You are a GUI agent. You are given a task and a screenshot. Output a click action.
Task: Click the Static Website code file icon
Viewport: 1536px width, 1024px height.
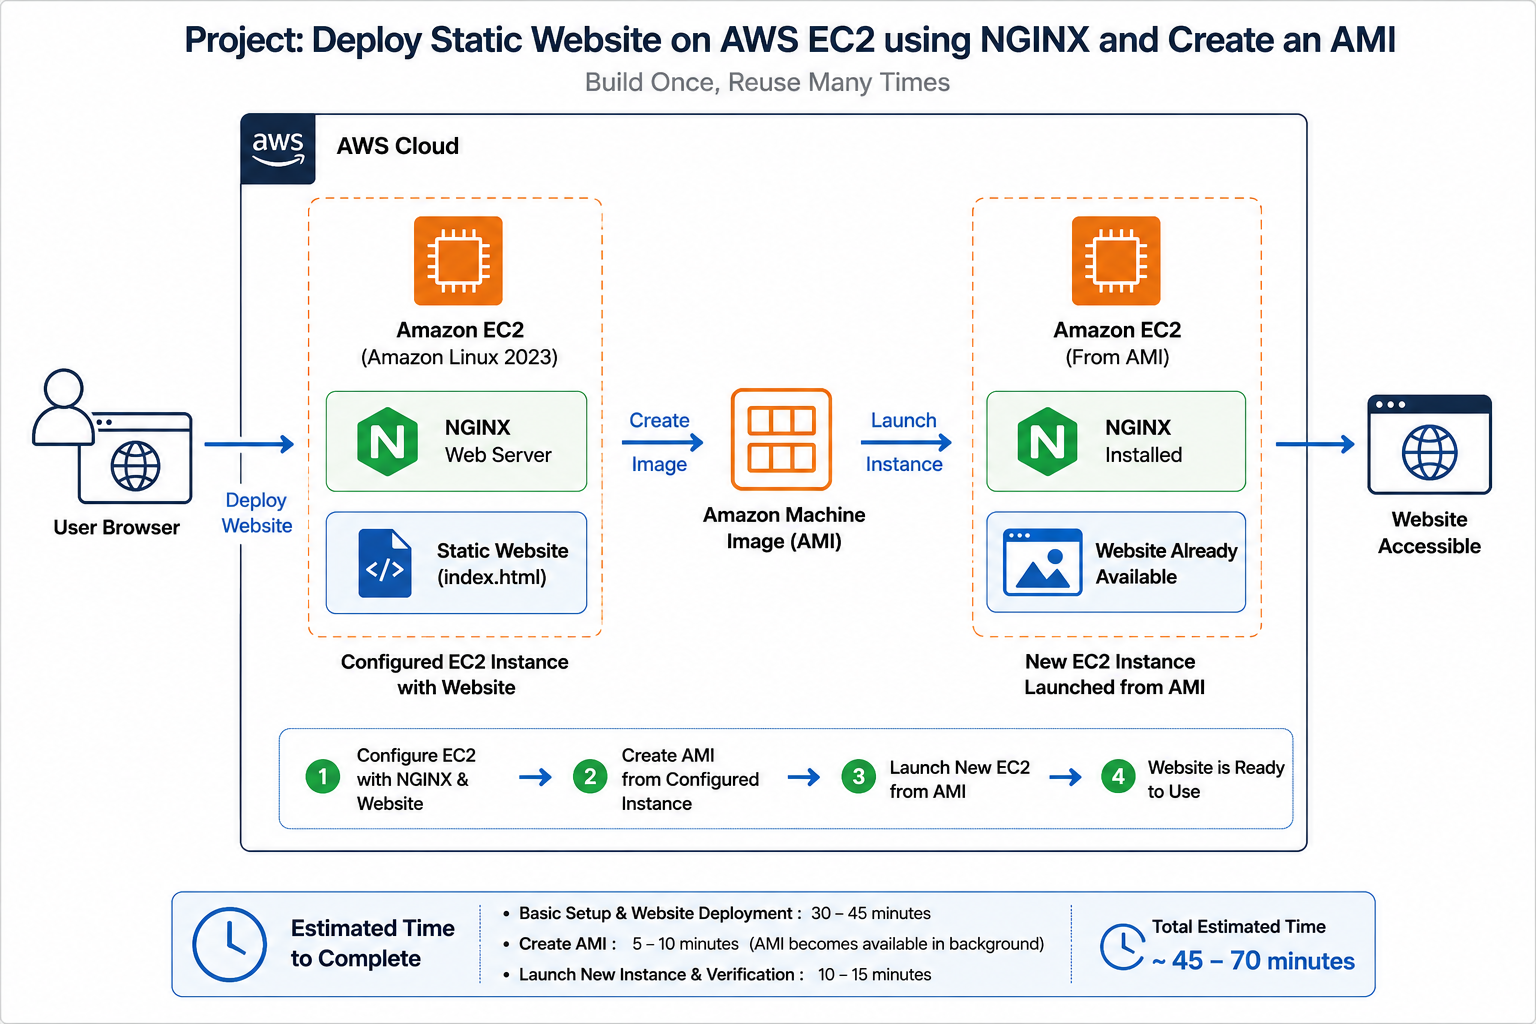(385, 563)
